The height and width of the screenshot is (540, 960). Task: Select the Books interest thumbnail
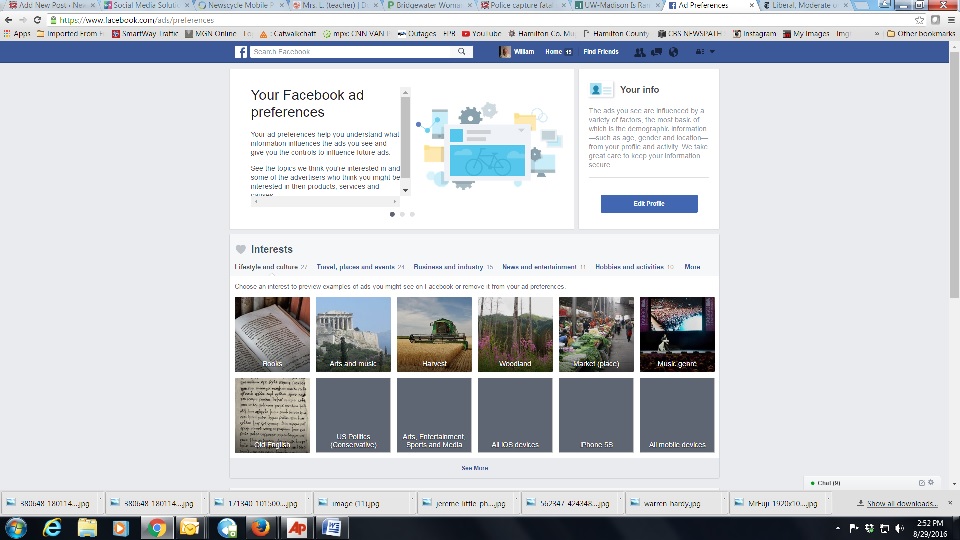click(x=272, y=334)
